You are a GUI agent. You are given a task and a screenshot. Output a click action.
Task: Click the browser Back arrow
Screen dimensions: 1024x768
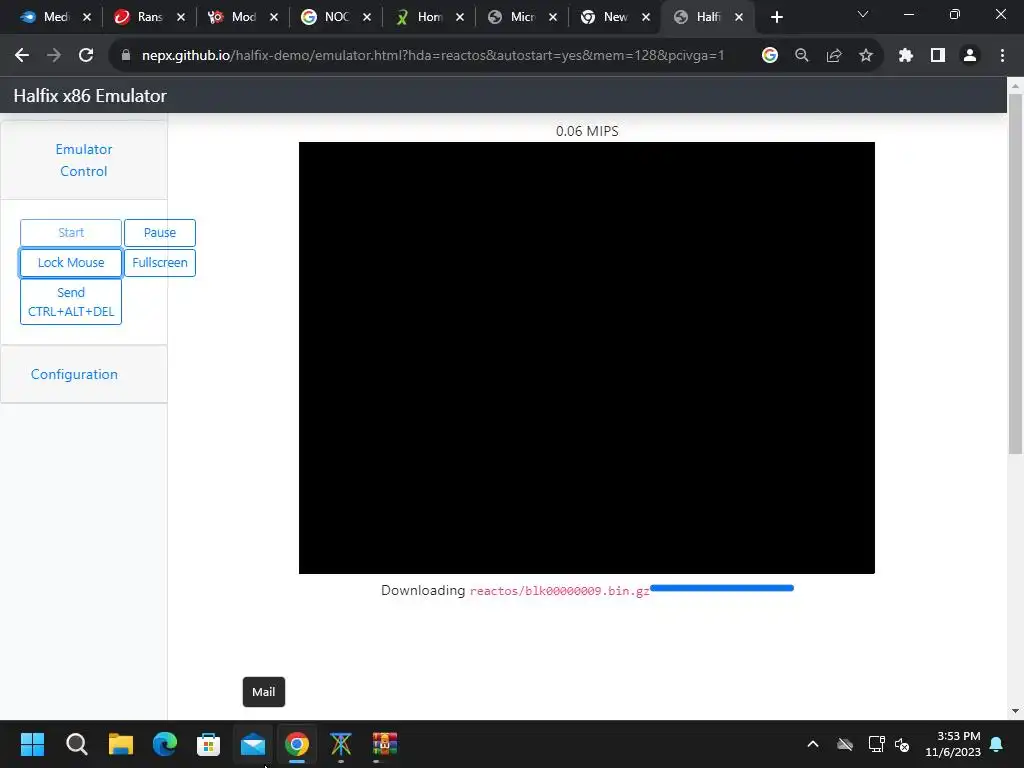pyautogui.click(x=22, y=56)
